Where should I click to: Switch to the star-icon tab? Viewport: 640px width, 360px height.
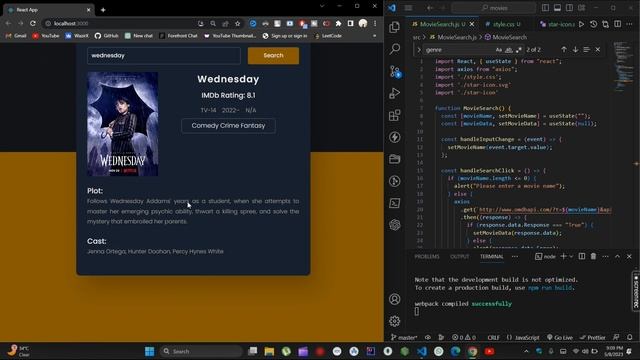click(x=557, y=24)
